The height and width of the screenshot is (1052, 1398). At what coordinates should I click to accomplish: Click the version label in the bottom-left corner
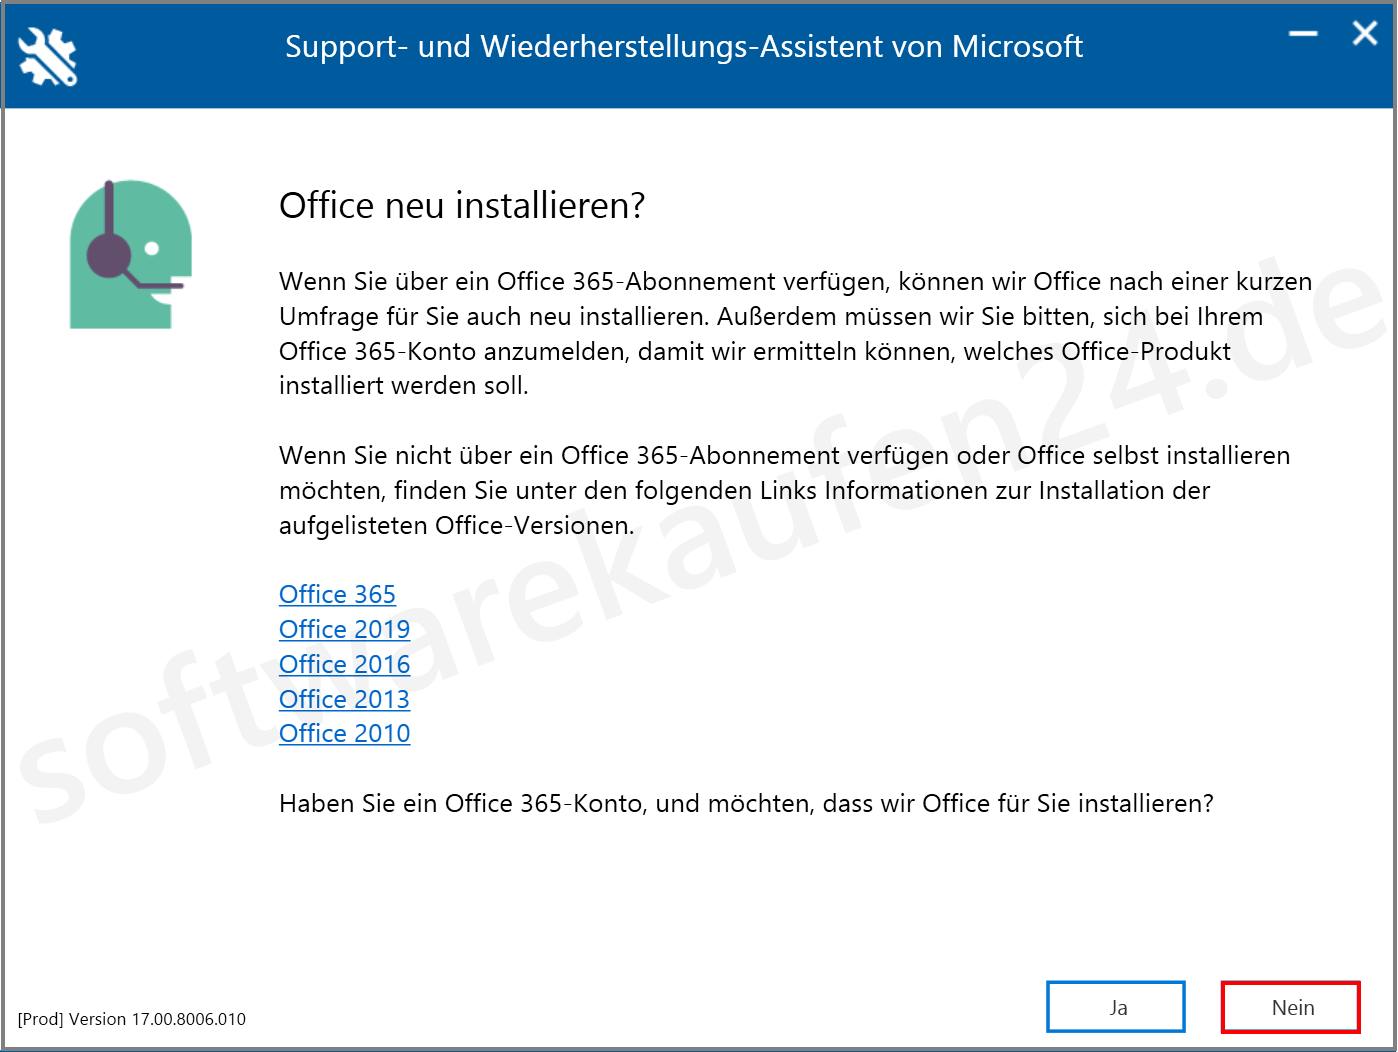click(x=131, y=1019)
